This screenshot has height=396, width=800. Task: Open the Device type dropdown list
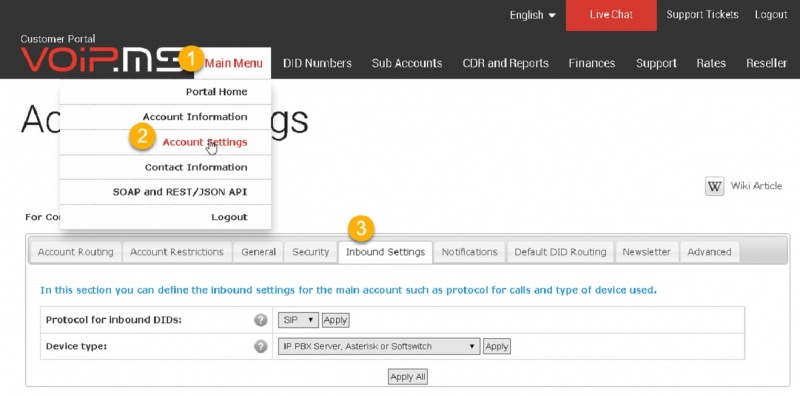coord(379,346)
